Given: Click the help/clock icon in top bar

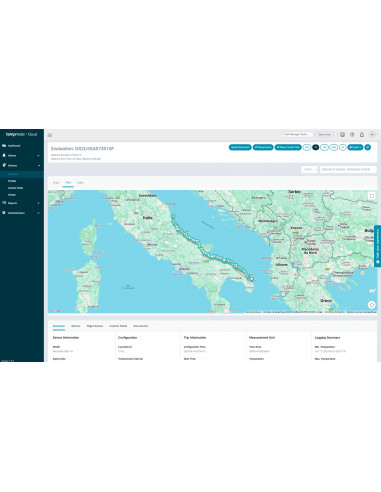Looking at the screenshot, I should pos(352,135).
